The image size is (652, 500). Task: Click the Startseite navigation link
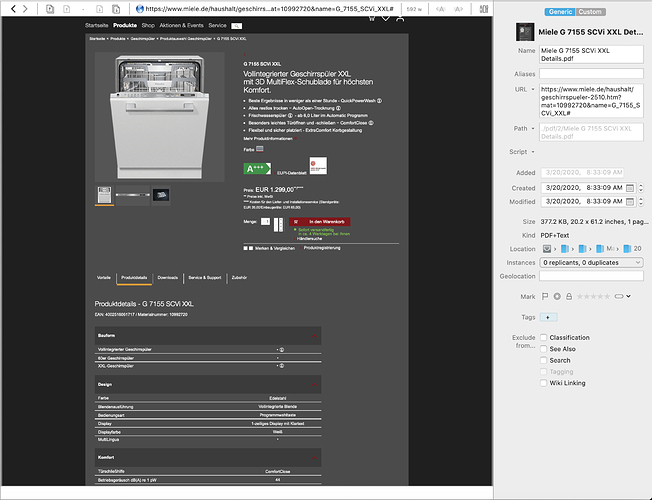point(96,25)
